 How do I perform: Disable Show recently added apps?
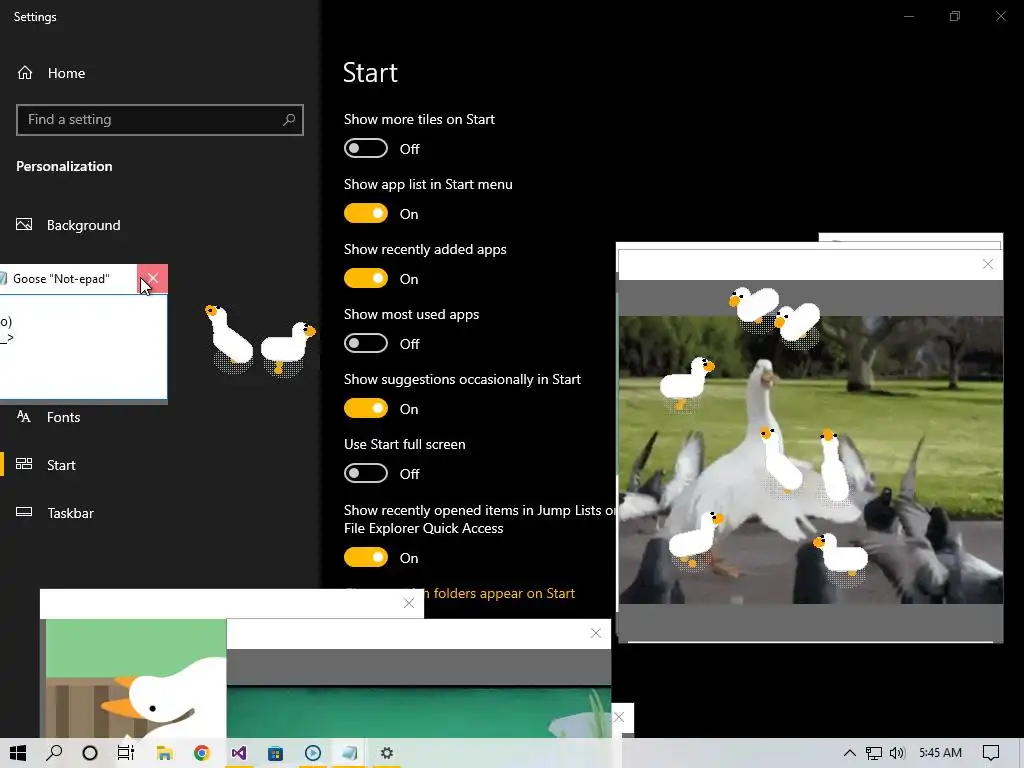click(x=366, y=278)
